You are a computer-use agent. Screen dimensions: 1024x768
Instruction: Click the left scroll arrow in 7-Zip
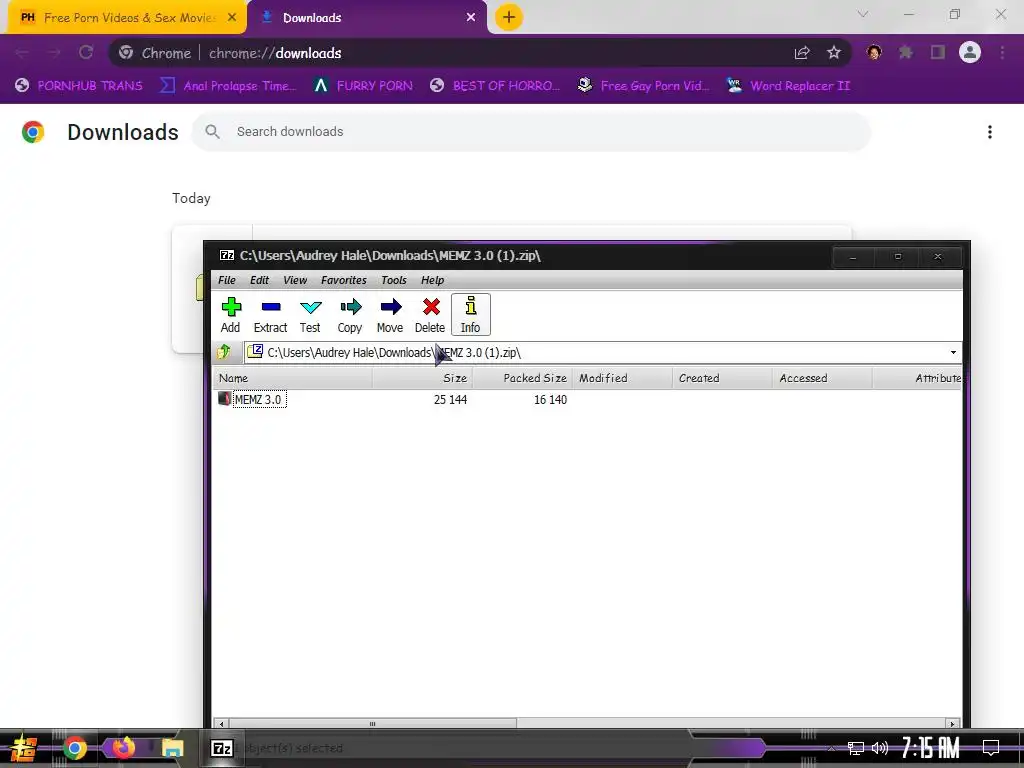[221, 724]
